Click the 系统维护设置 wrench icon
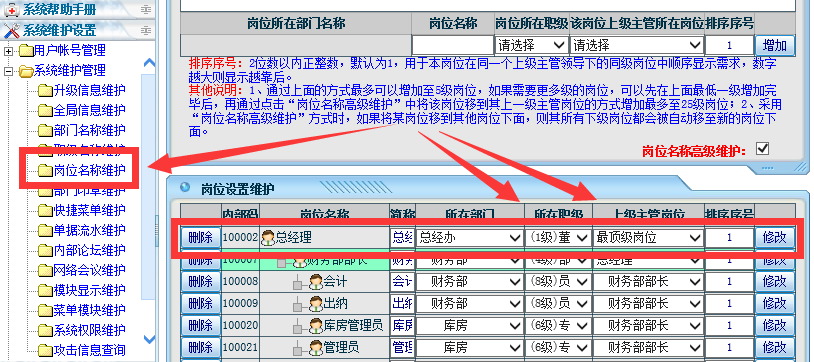 [x=11, y=30]
